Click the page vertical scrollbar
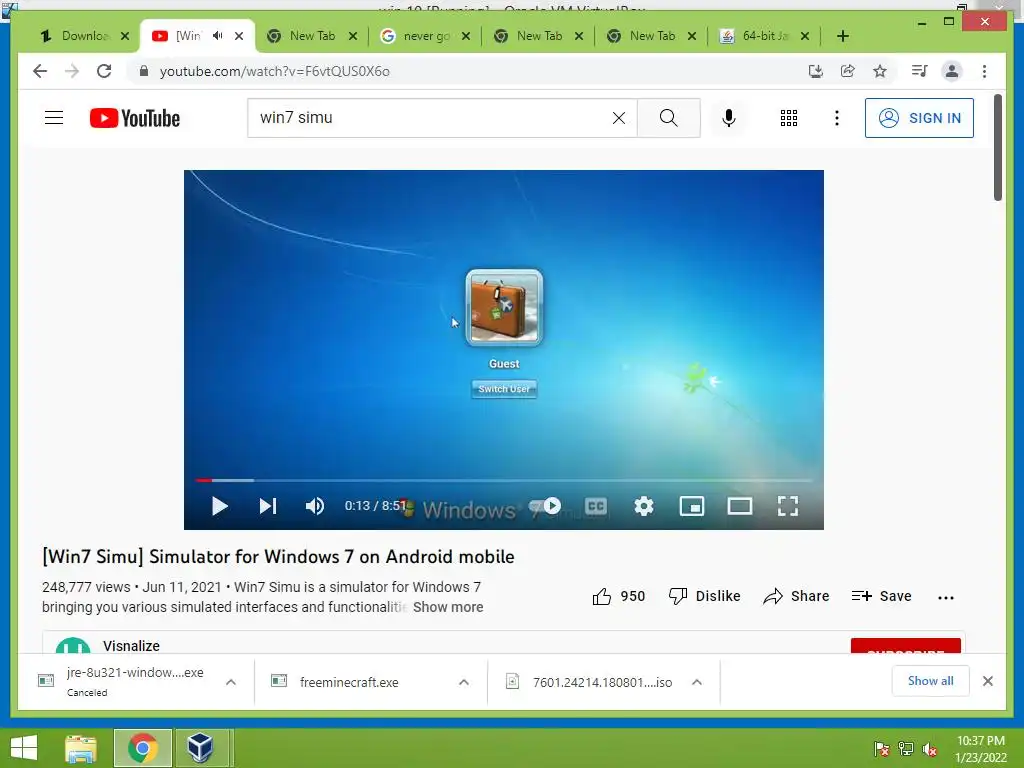The width and height of the screenshot is (1024, 768). tap(997, 148)
